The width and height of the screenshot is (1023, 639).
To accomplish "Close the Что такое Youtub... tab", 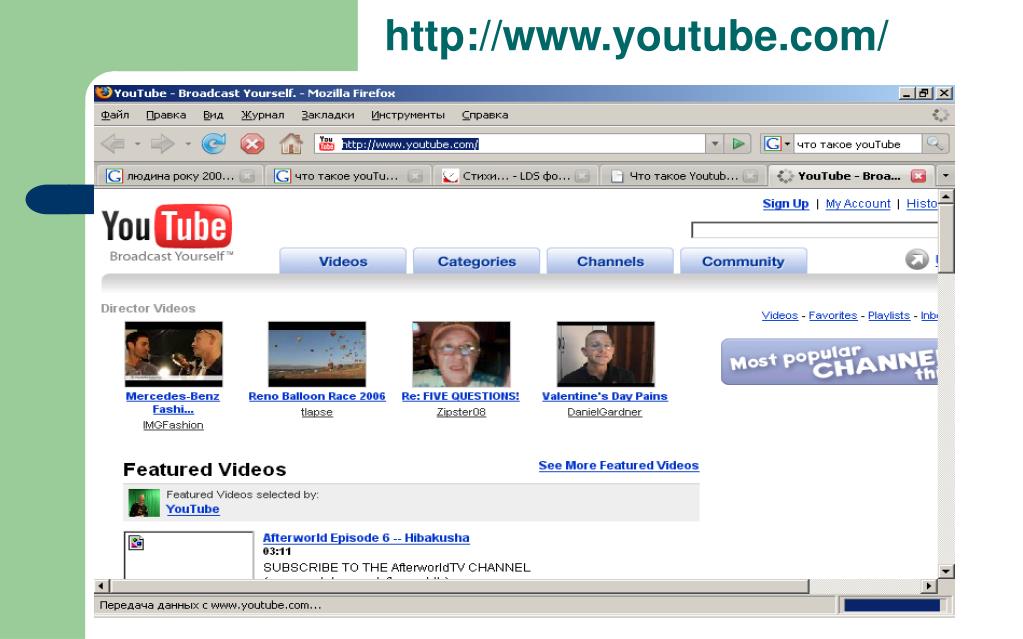I will coord(751,176).
